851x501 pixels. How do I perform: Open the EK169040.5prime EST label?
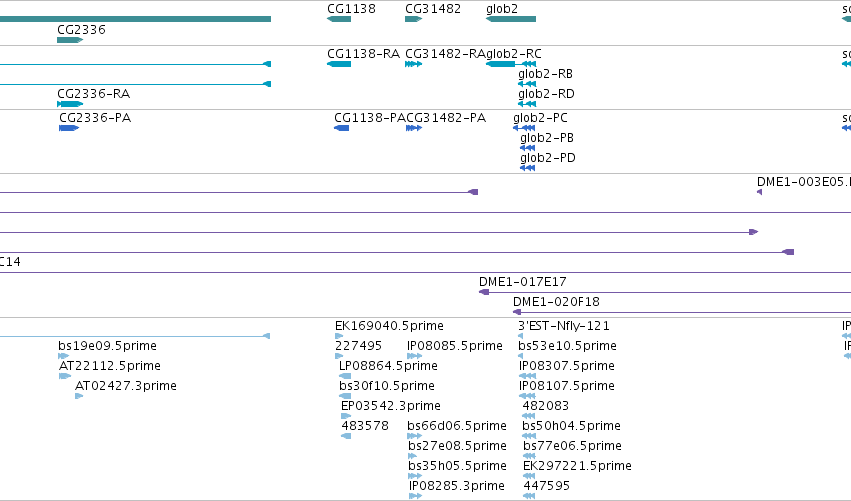[x=389, y=326]
